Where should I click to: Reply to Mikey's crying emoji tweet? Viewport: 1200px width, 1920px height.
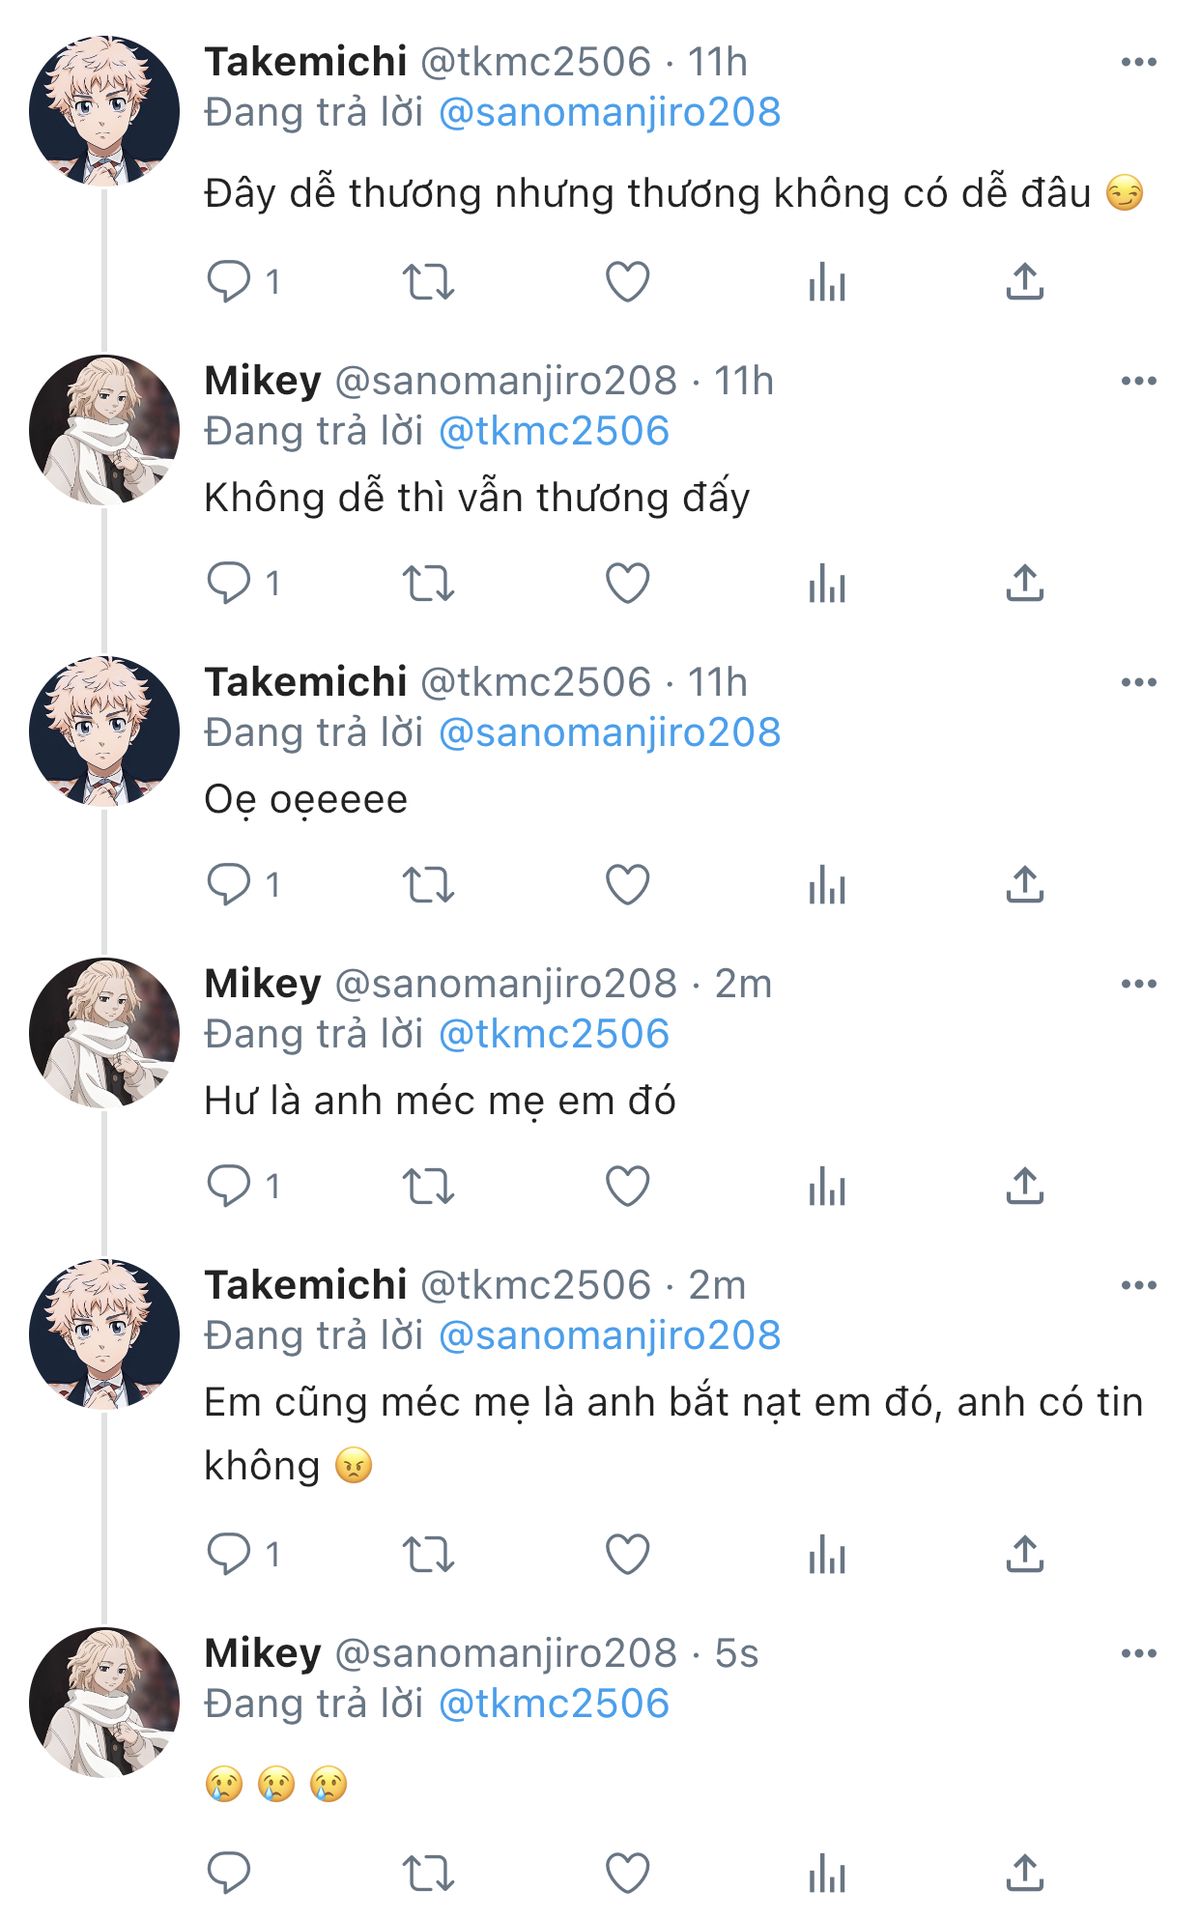pos(229,1873)
